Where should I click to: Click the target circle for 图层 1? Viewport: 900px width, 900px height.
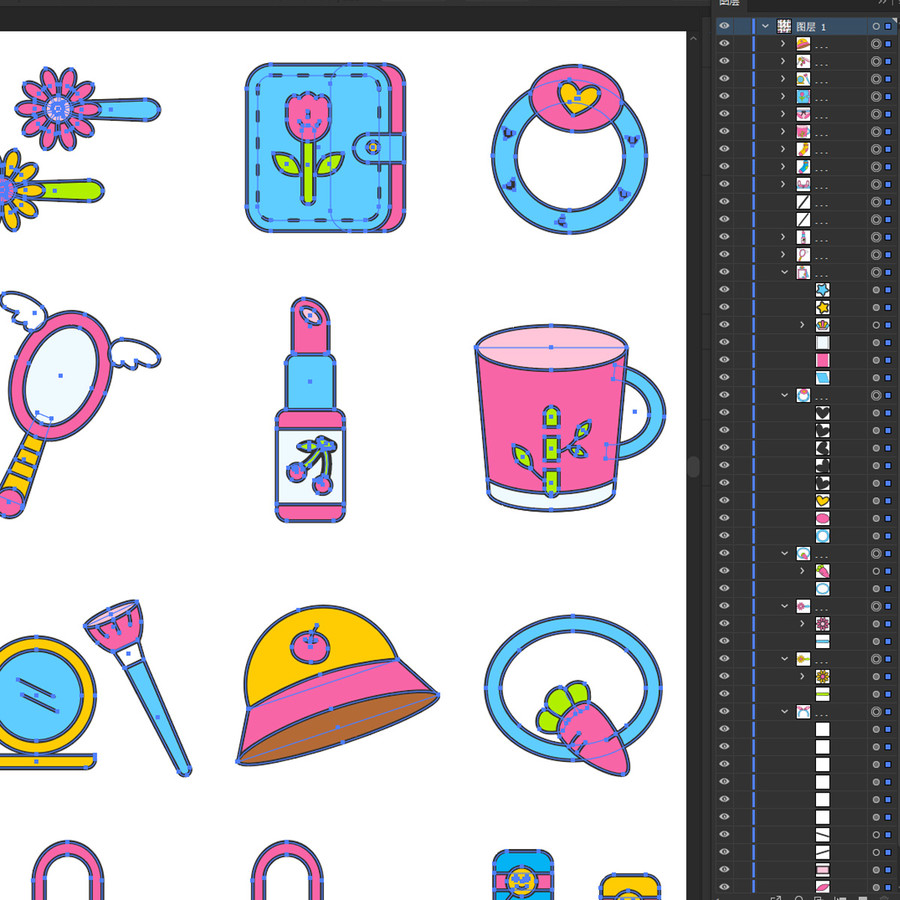[876, 26]
